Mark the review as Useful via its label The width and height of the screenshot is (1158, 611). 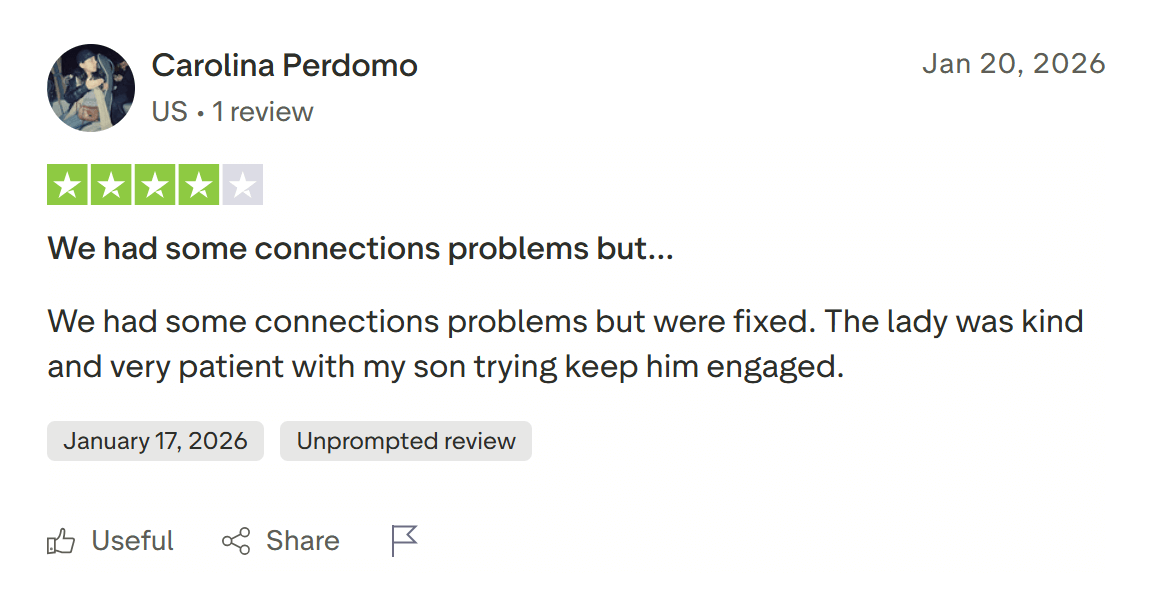coord(132,541)
